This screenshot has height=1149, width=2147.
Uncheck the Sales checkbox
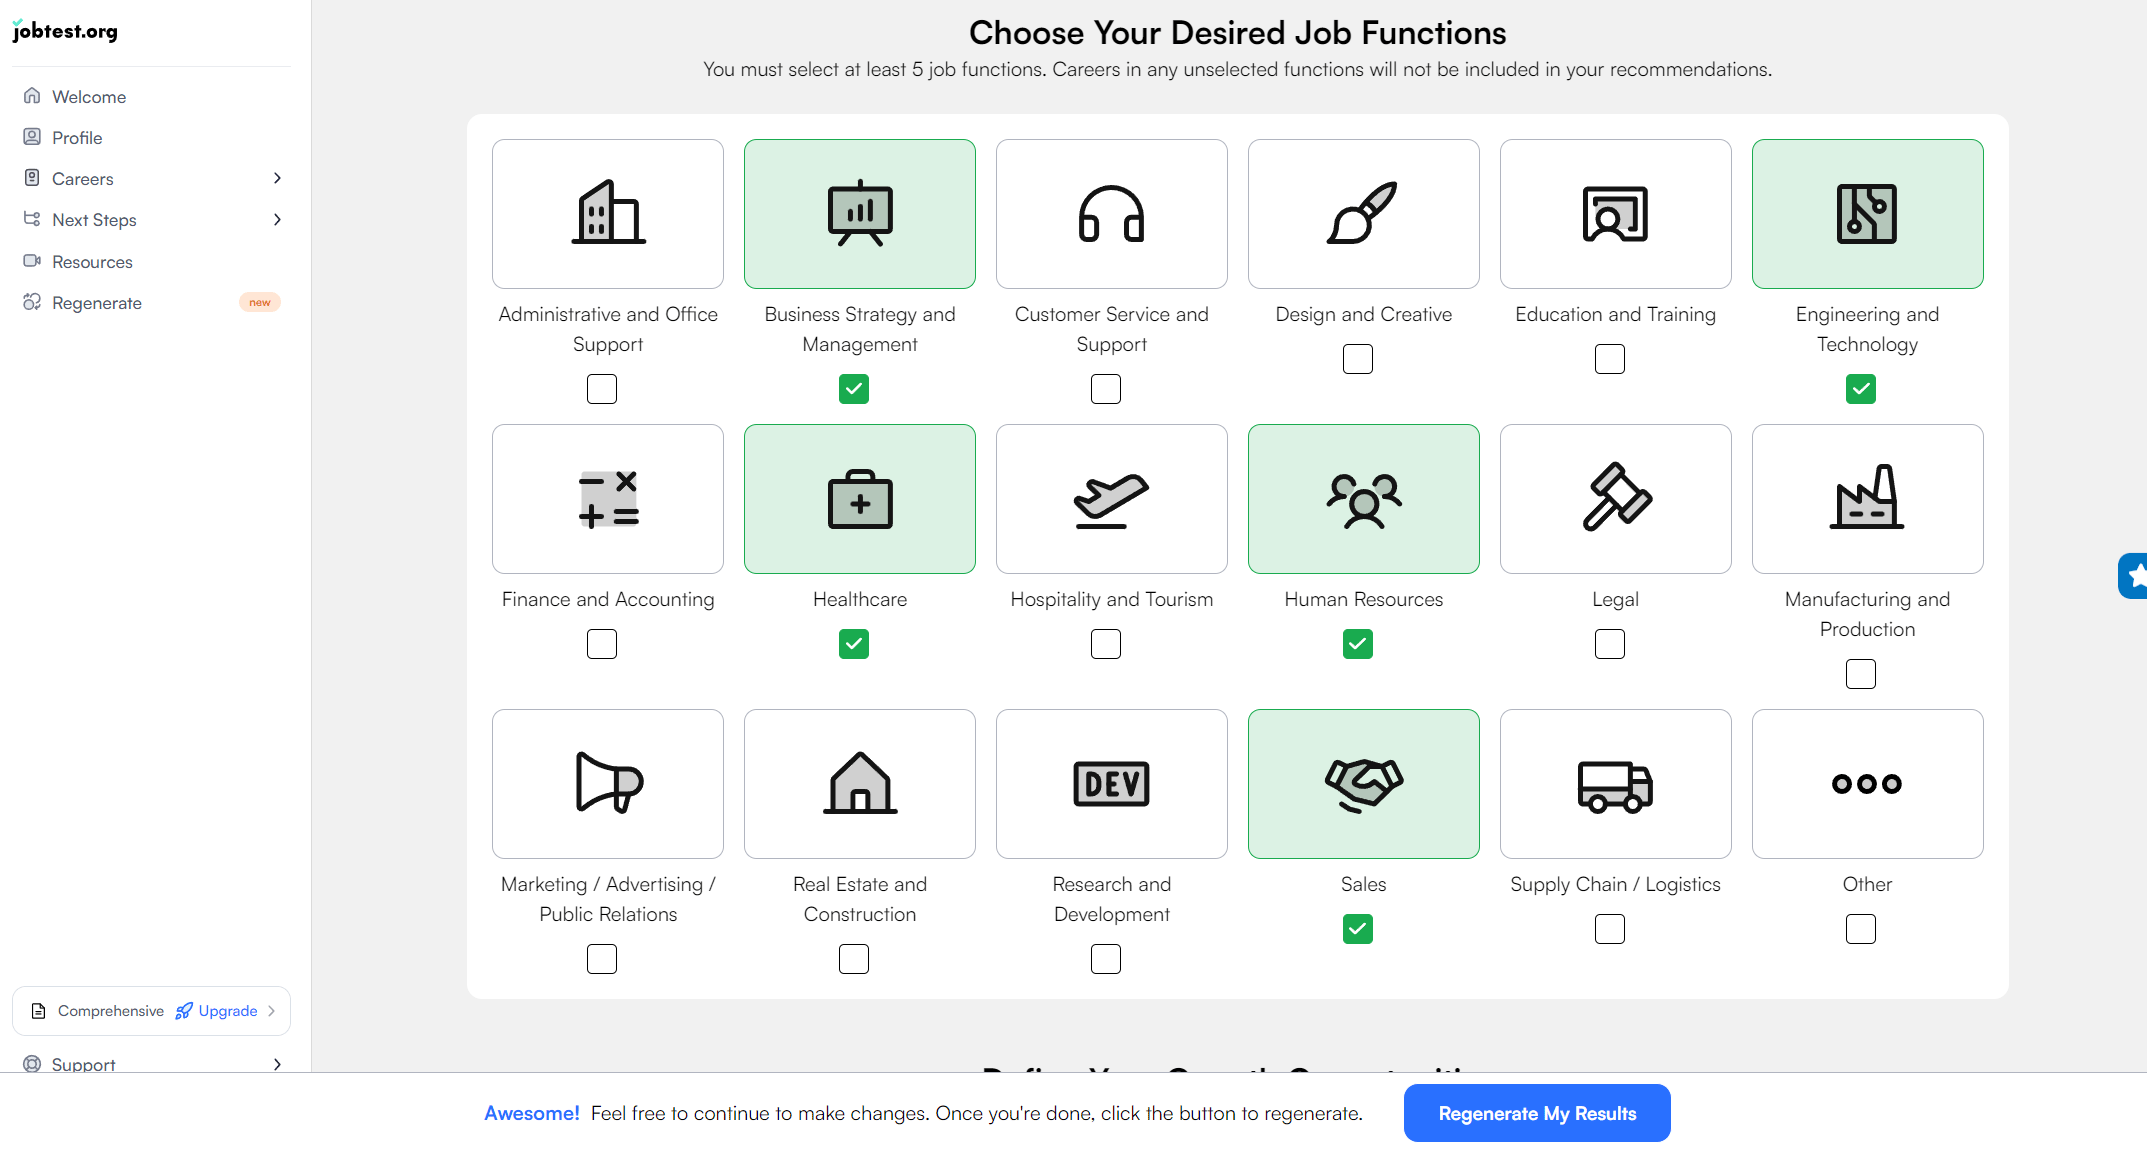point(1357,929)
